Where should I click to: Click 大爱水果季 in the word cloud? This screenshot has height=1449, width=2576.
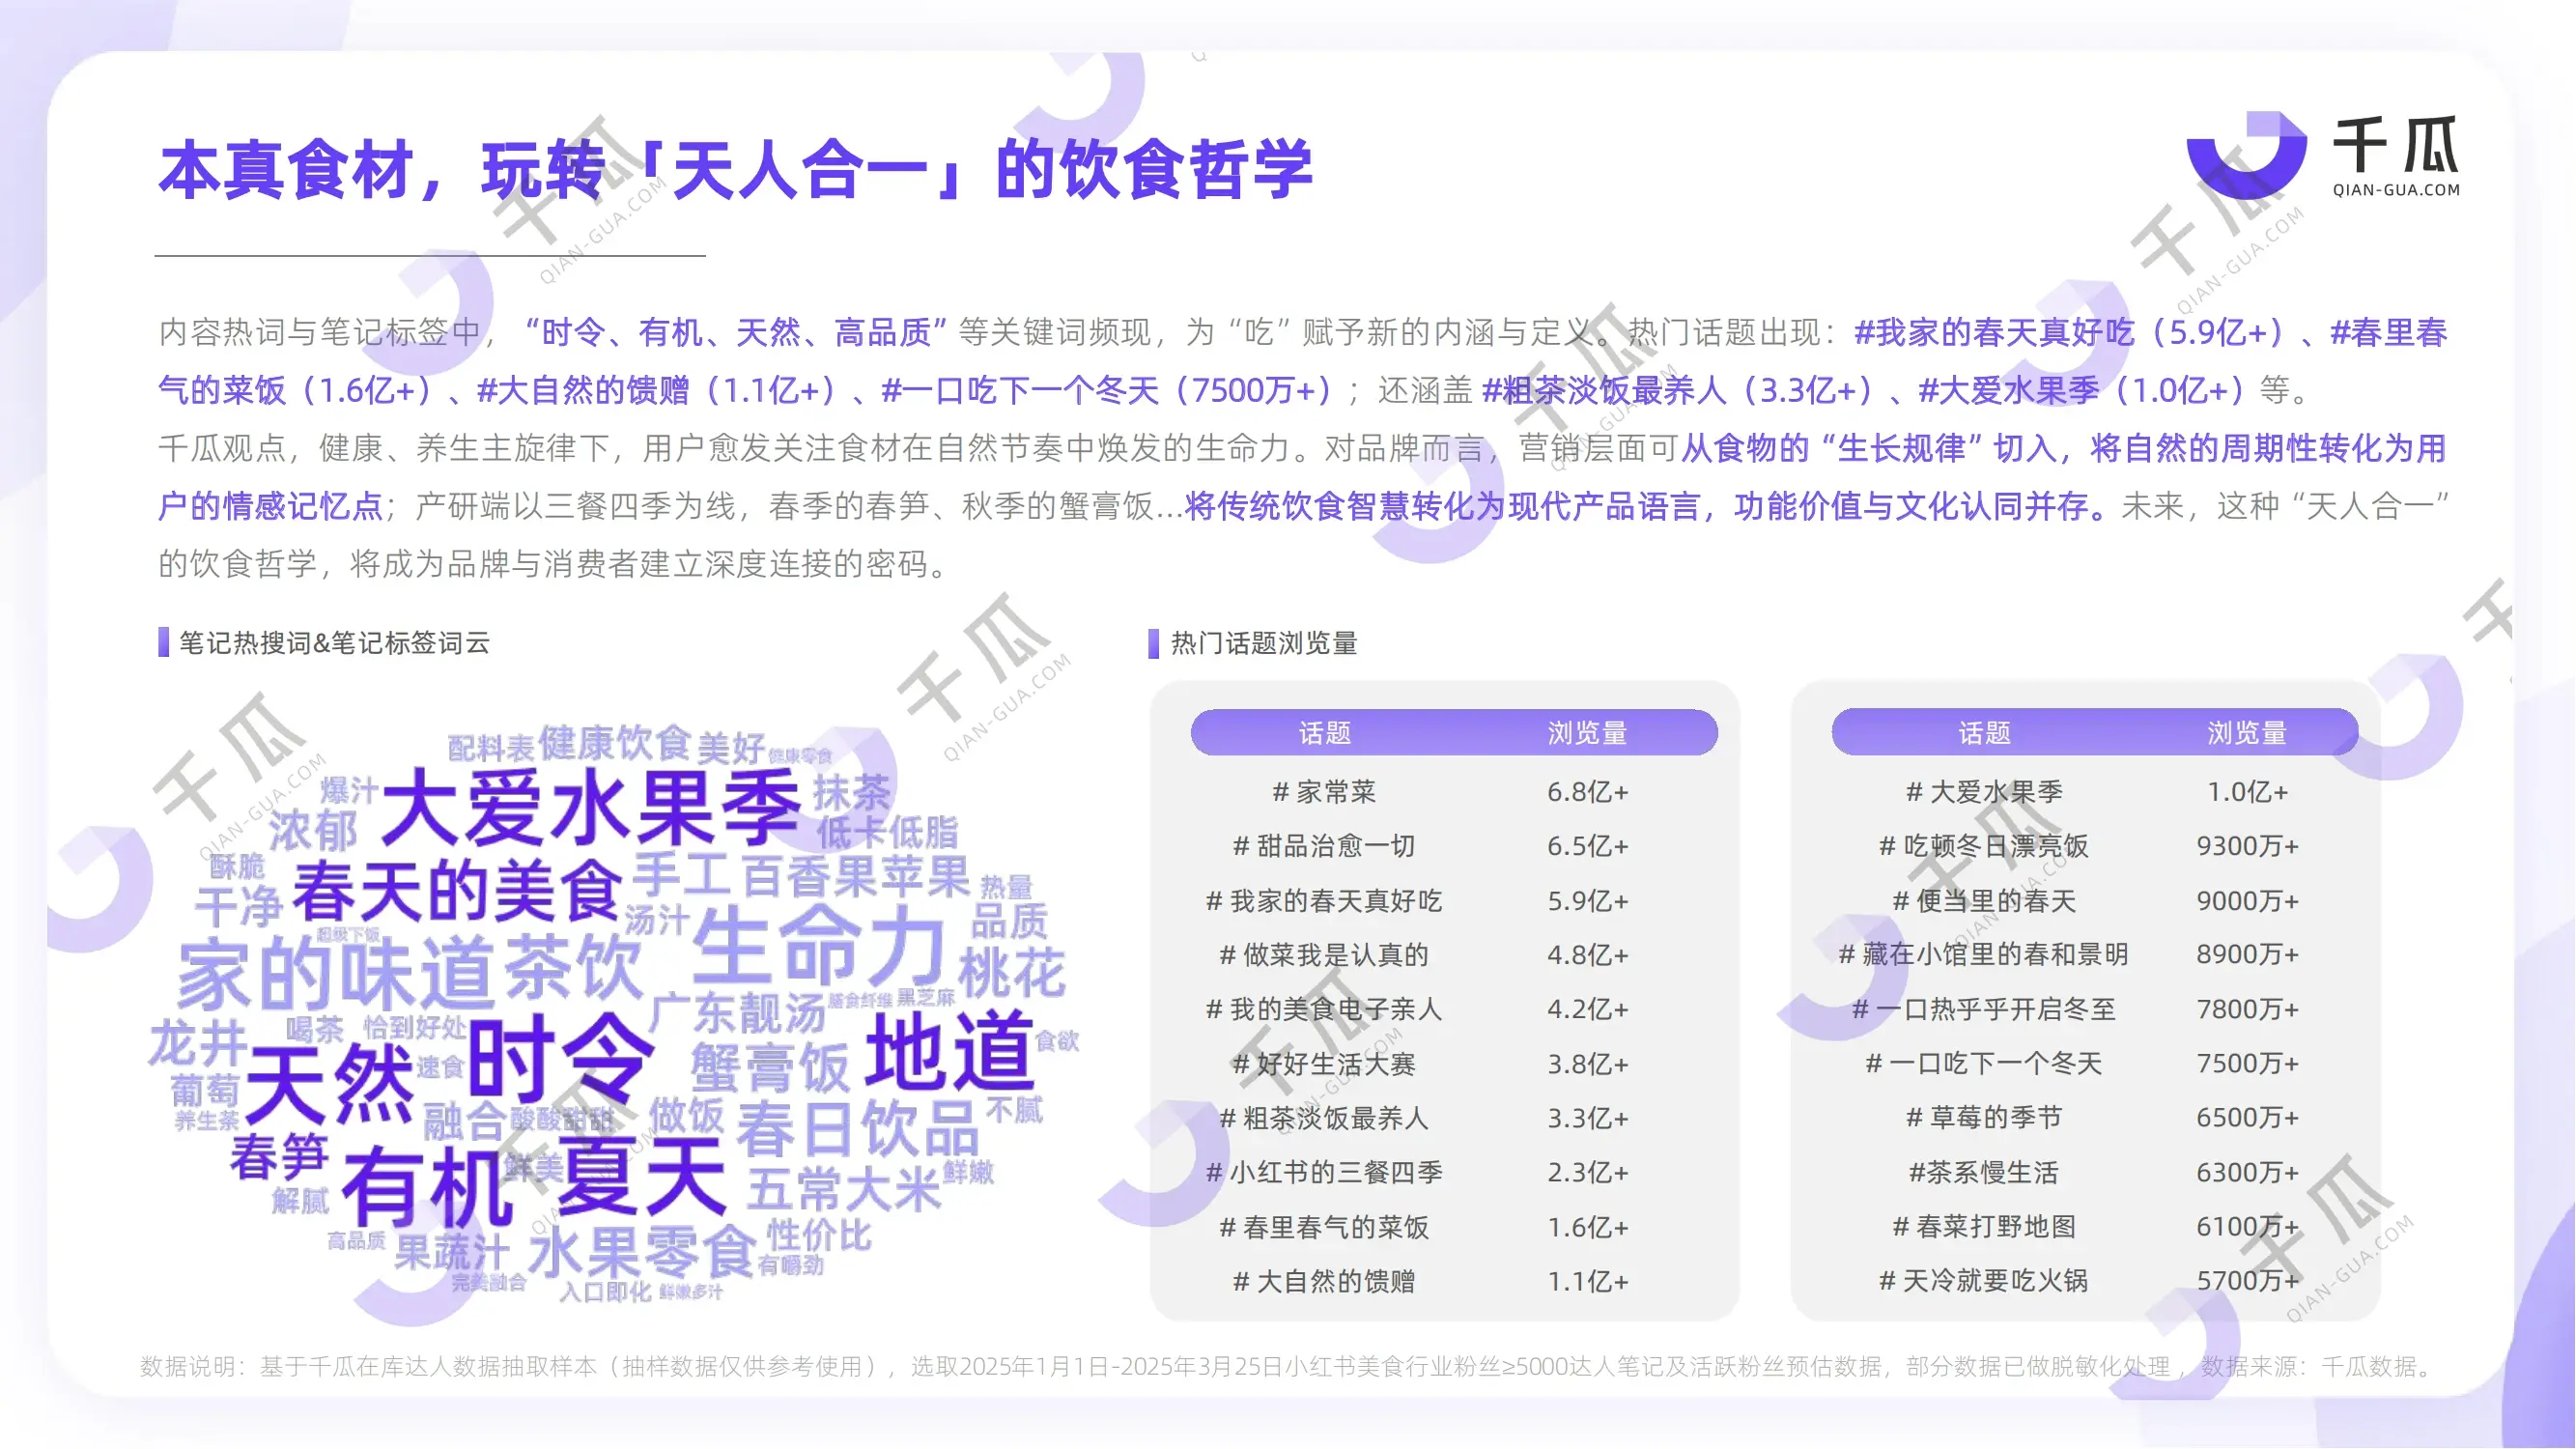[x=590, y=810]
